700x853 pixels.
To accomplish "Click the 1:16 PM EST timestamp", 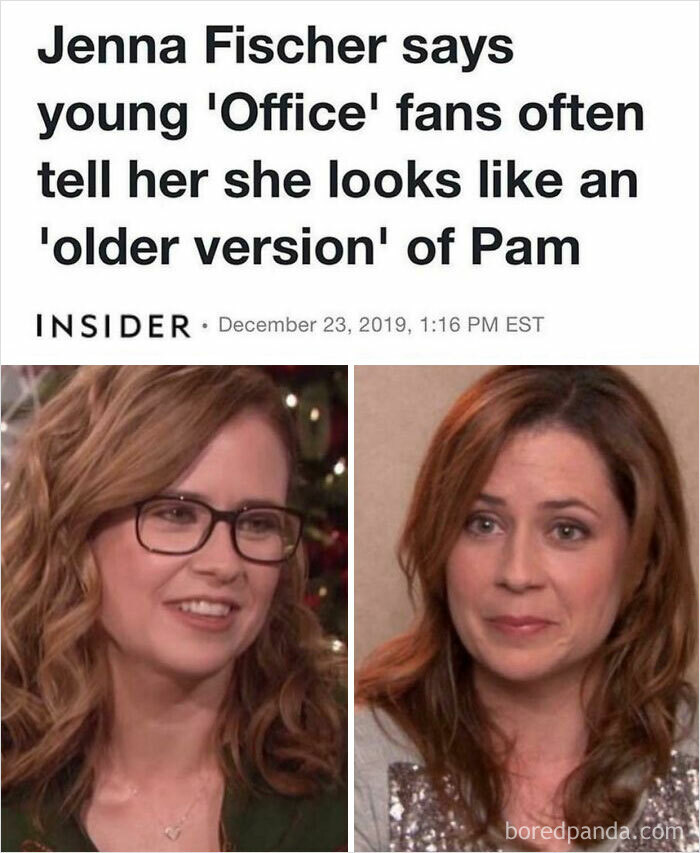I will coord(482,325).
